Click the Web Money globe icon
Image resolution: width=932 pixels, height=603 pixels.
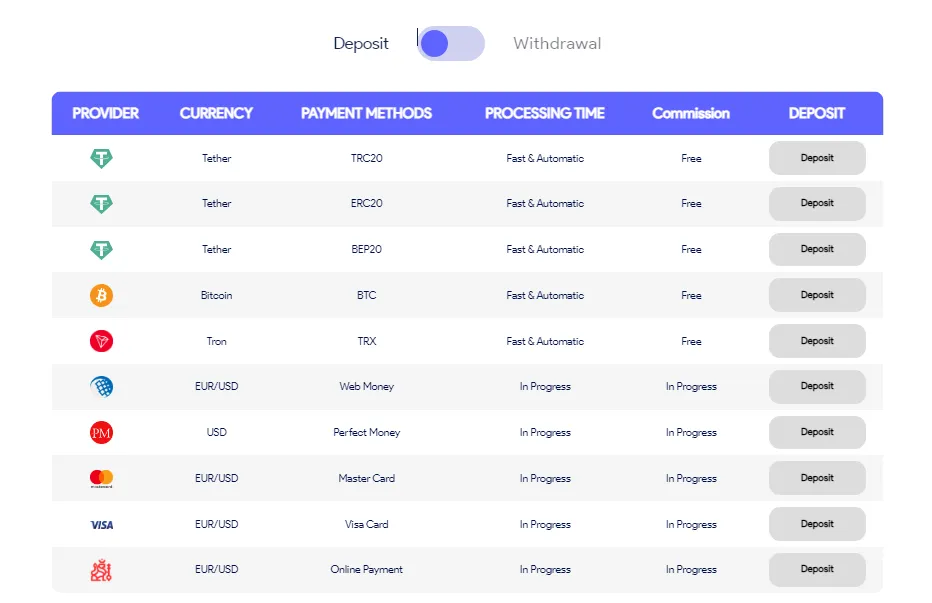point(101,386)
